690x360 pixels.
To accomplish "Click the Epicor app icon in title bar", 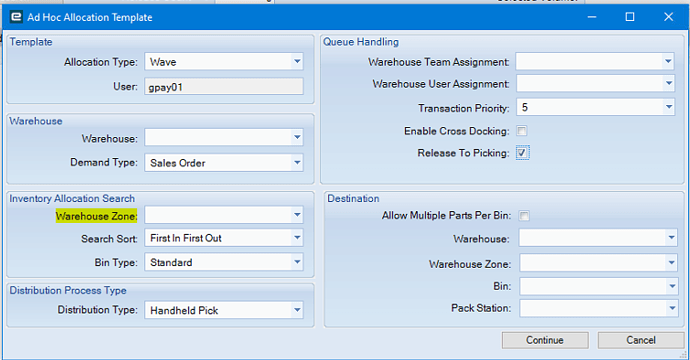I will (x=16, y=17).
